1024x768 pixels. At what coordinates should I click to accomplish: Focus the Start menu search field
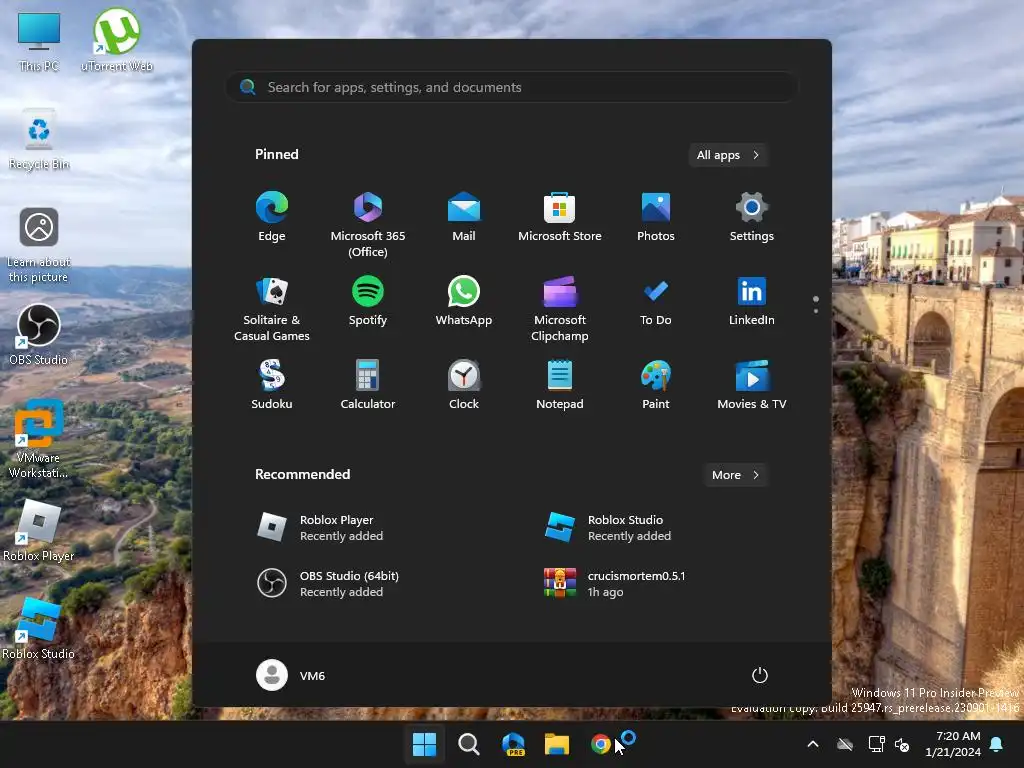[x=511, y=87]
